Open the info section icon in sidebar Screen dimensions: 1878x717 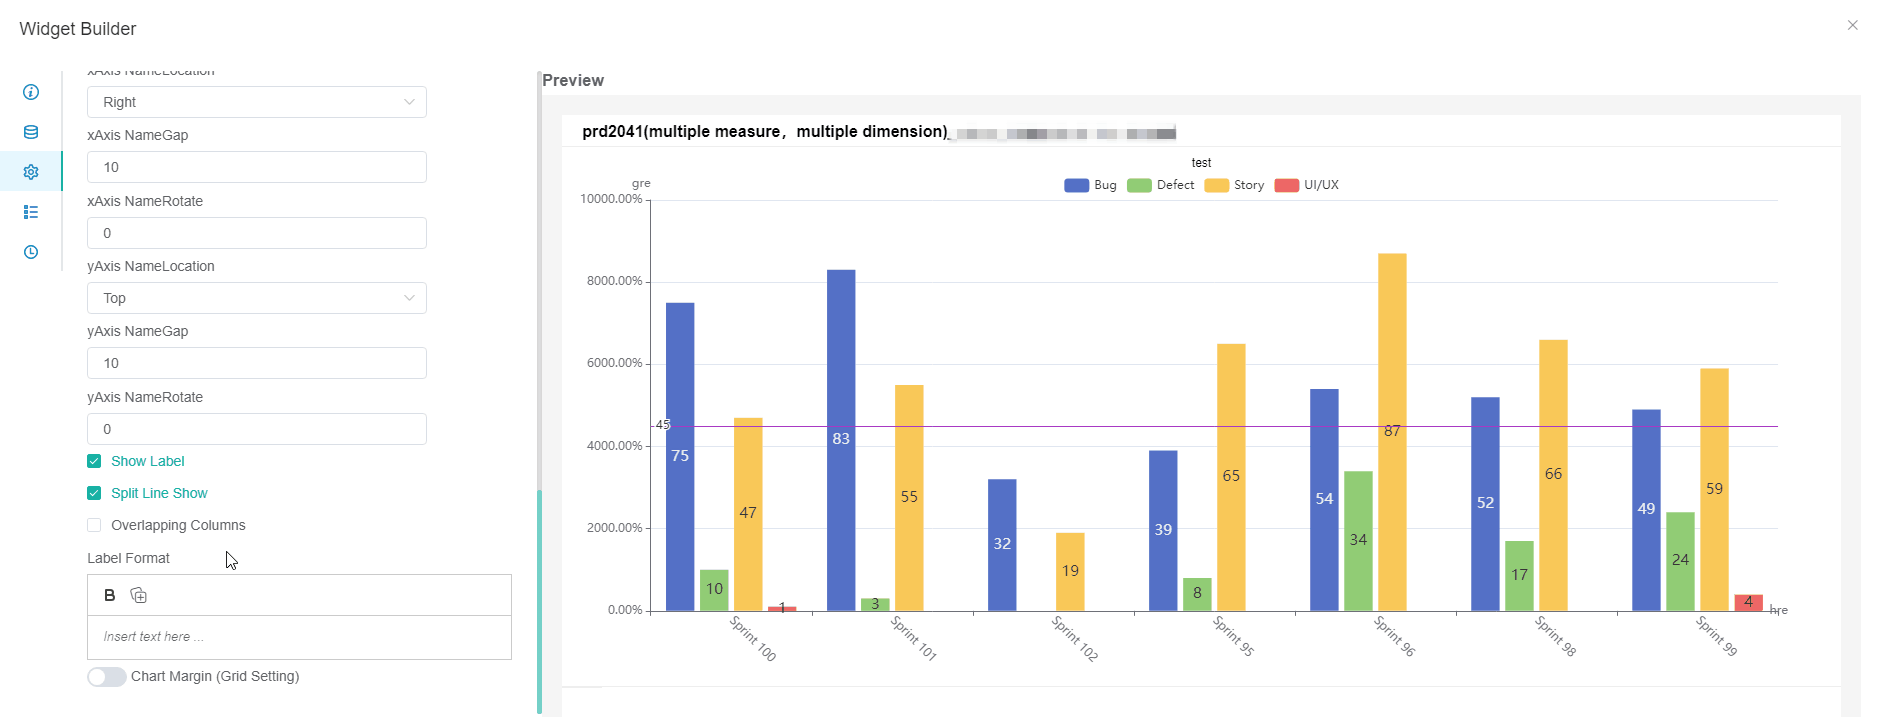pos(31,92)
